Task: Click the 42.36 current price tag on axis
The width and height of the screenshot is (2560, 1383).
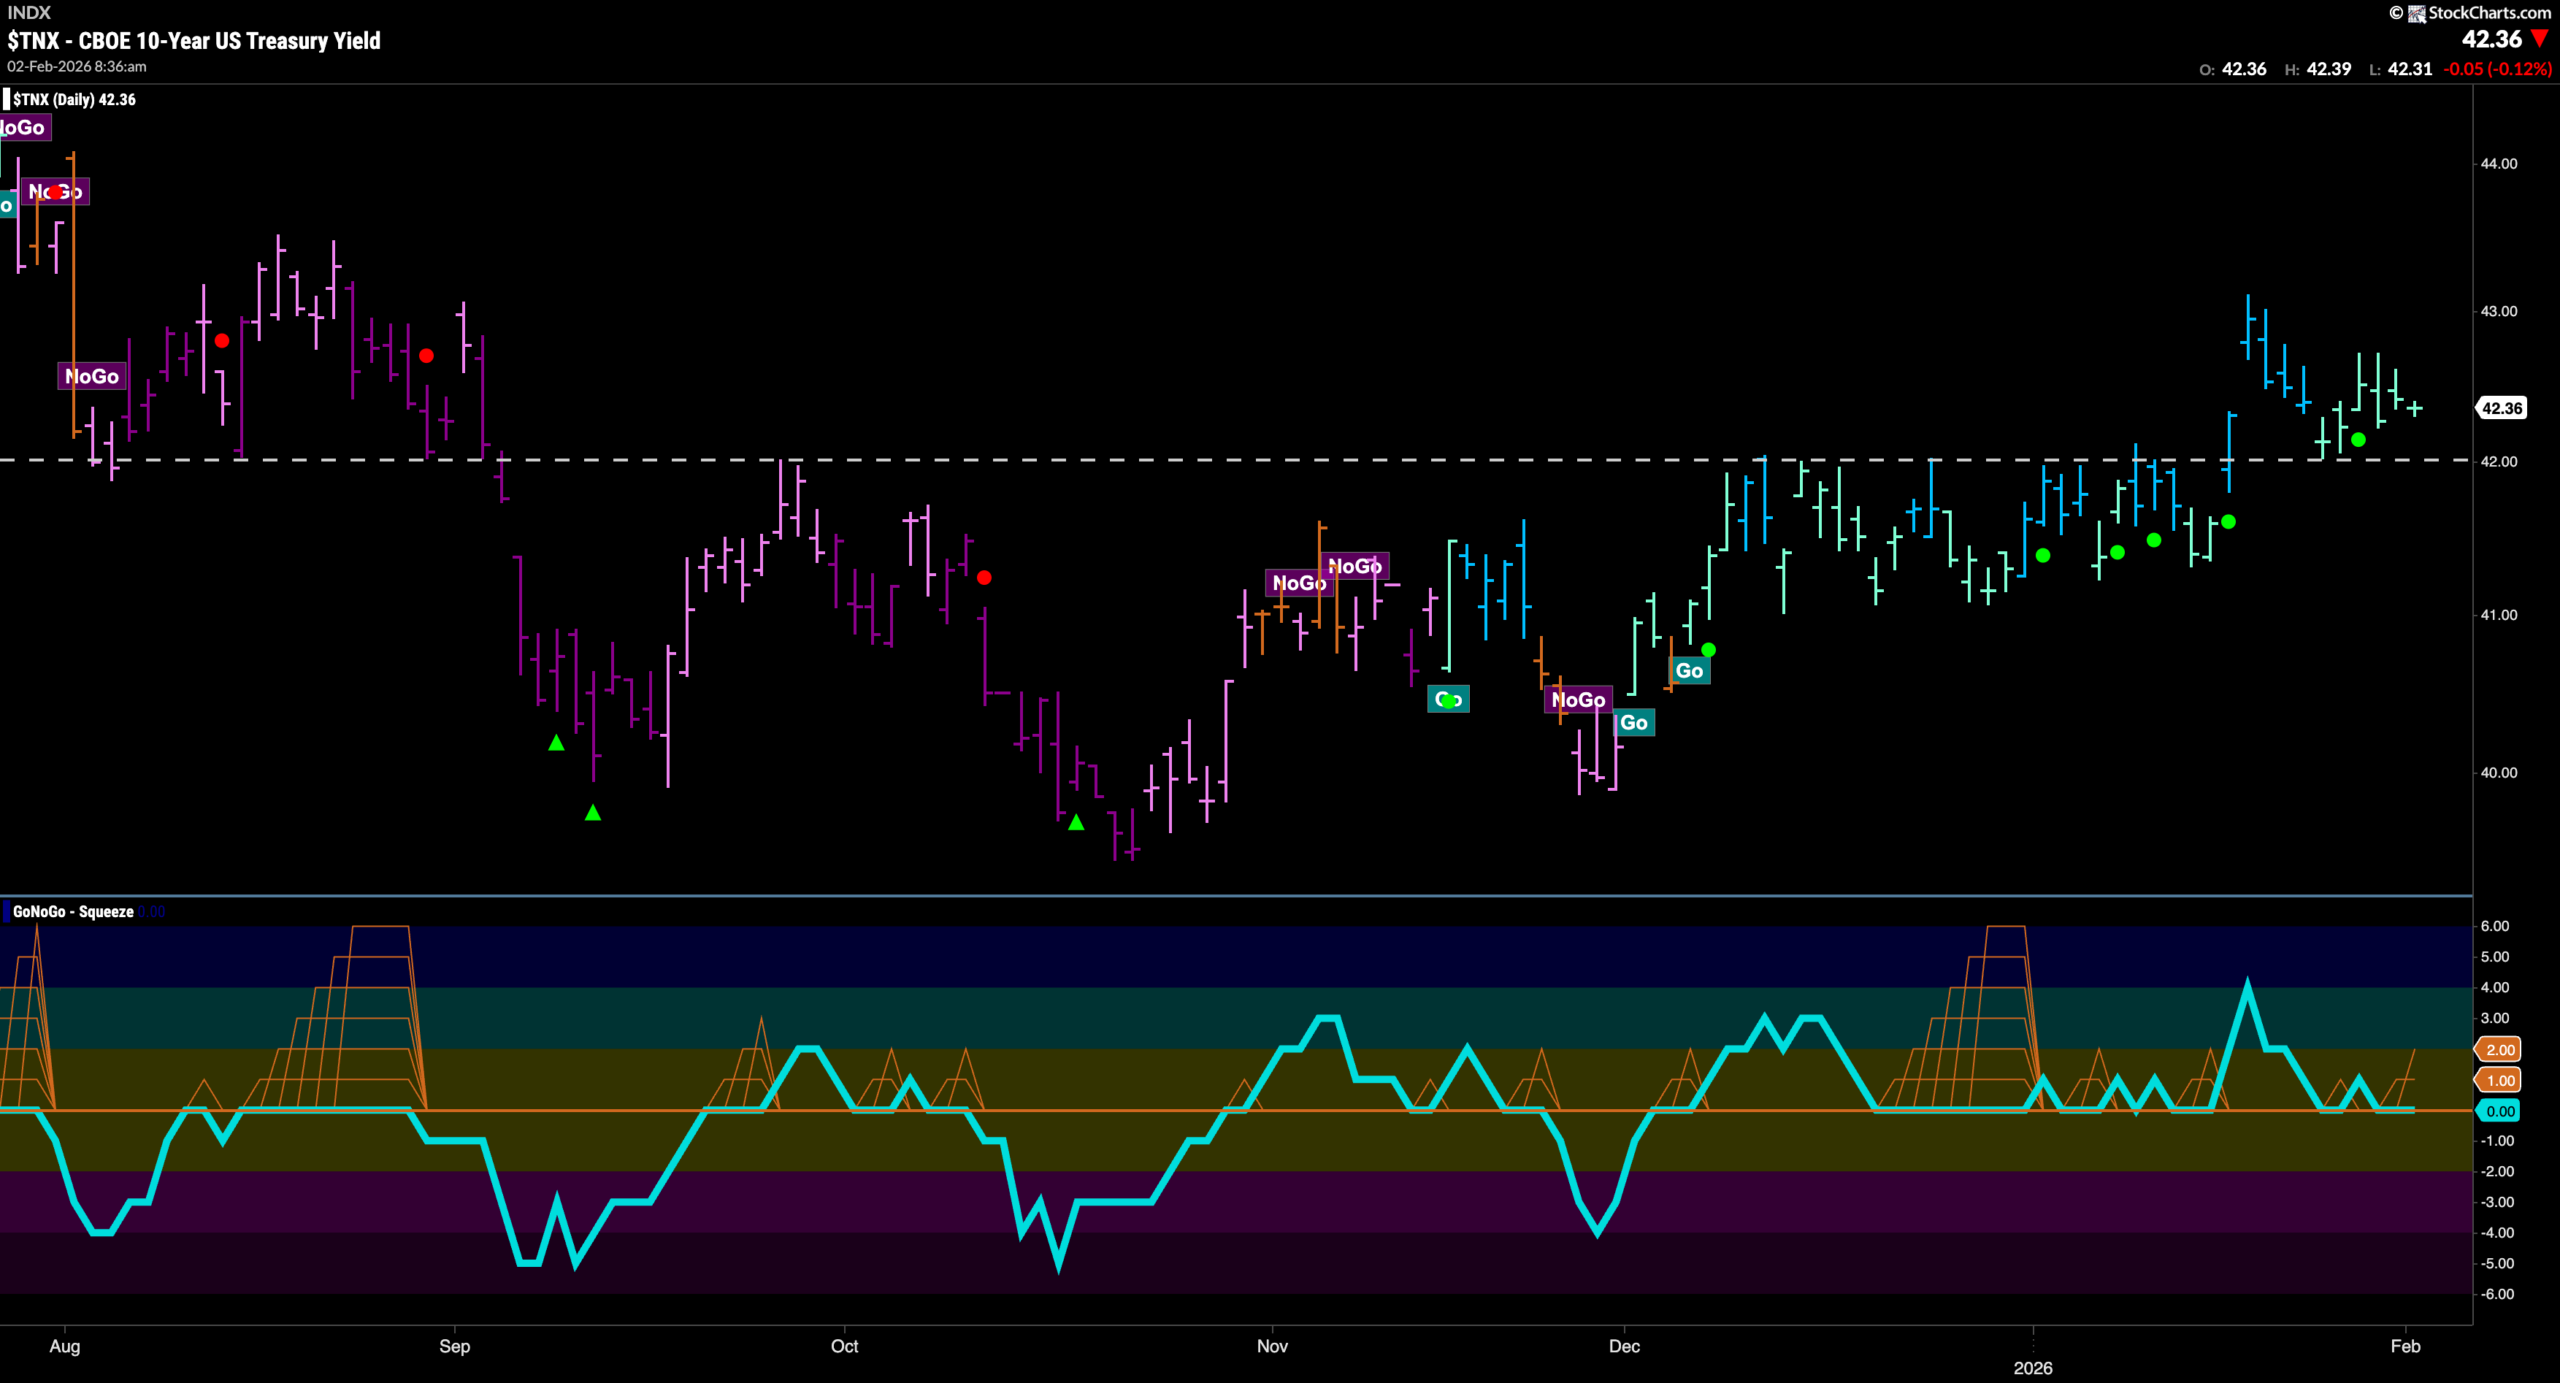Action: point(2501,408)
